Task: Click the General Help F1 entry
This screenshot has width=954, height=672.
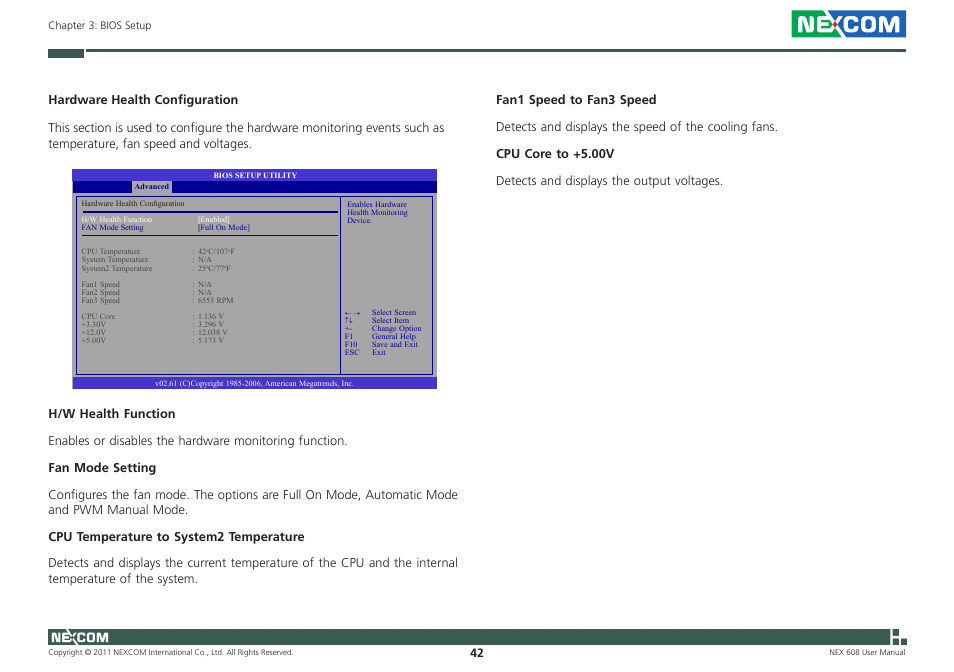Action: coord(381,336)
